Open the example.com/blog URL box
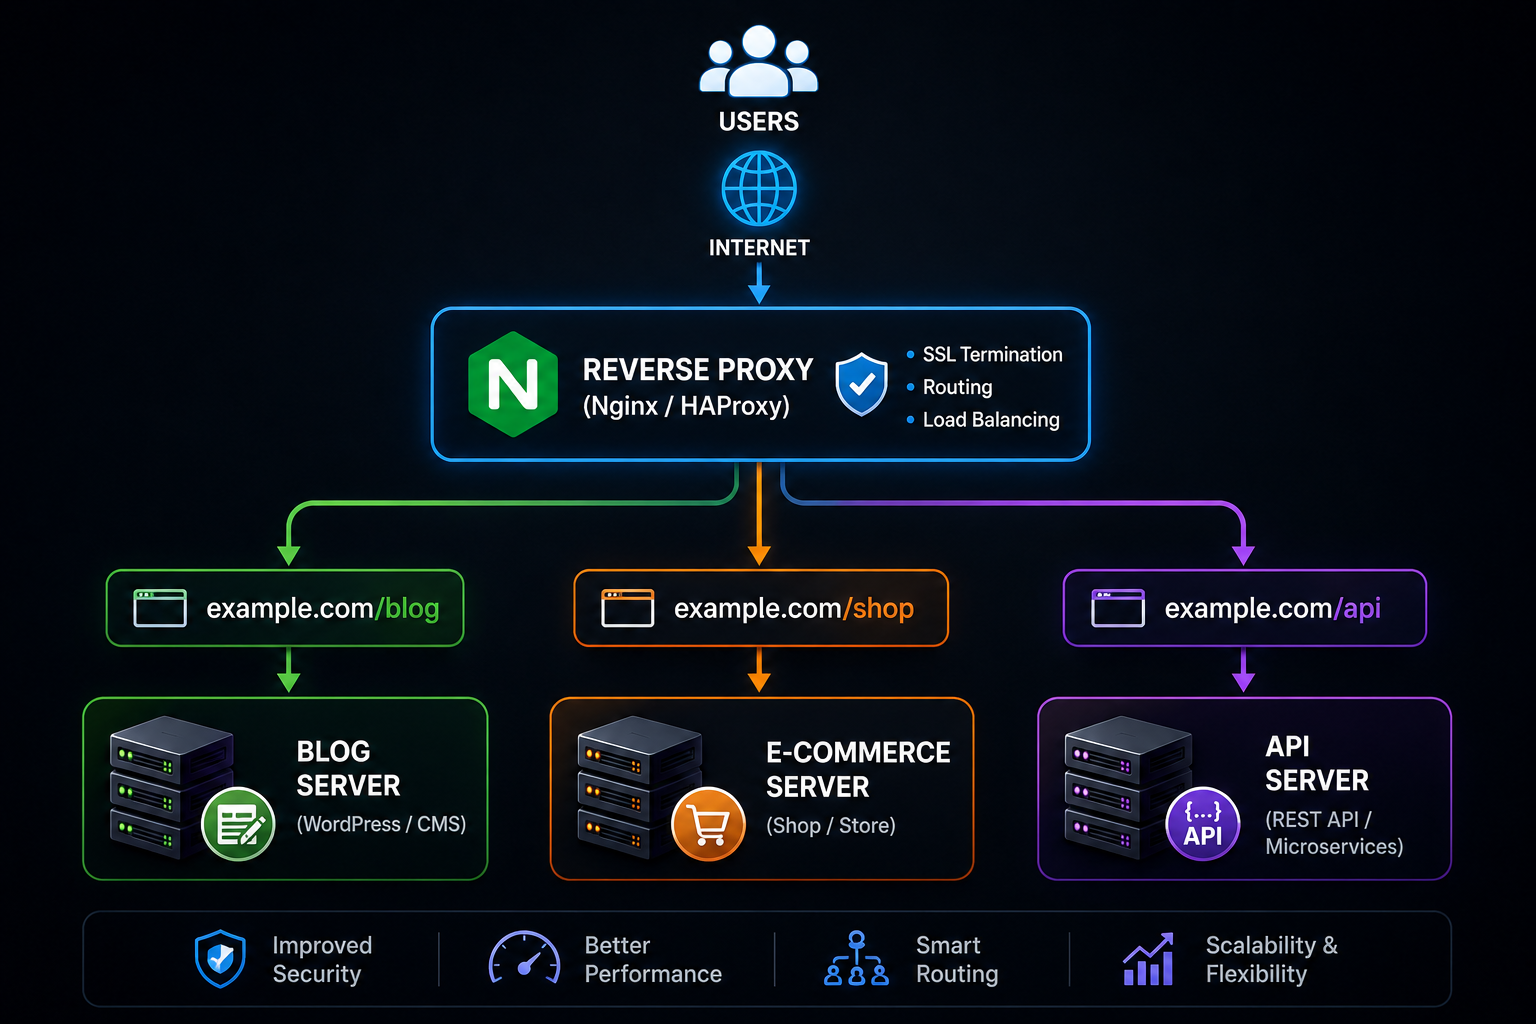This screenshot has height=1024, width=1536. [285, 608]
